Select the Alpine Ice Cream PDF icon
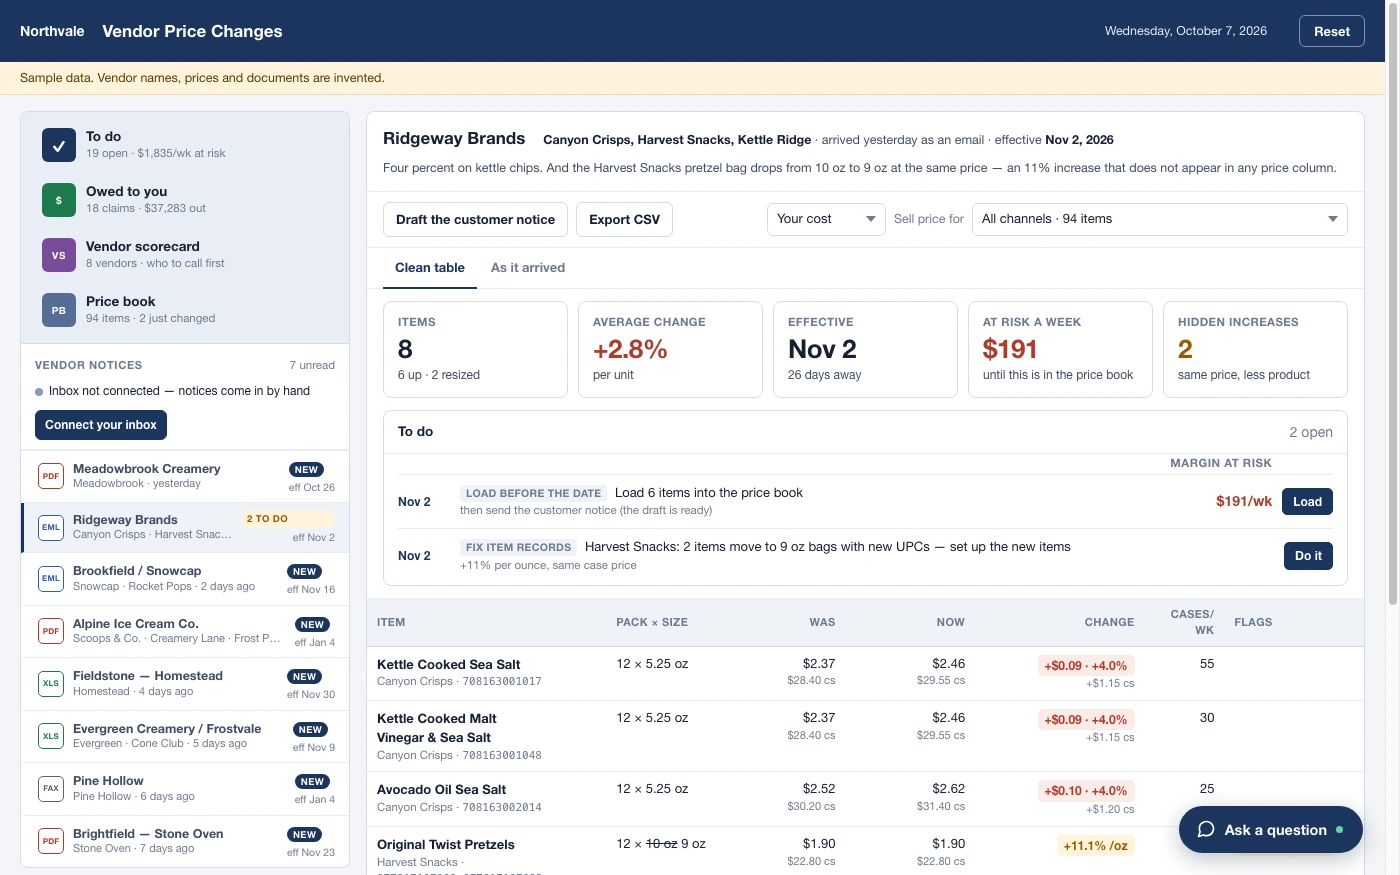Image resolution: width=1400 pixels, height=875 pixels. pyautogui.click(x=51, y=631)
